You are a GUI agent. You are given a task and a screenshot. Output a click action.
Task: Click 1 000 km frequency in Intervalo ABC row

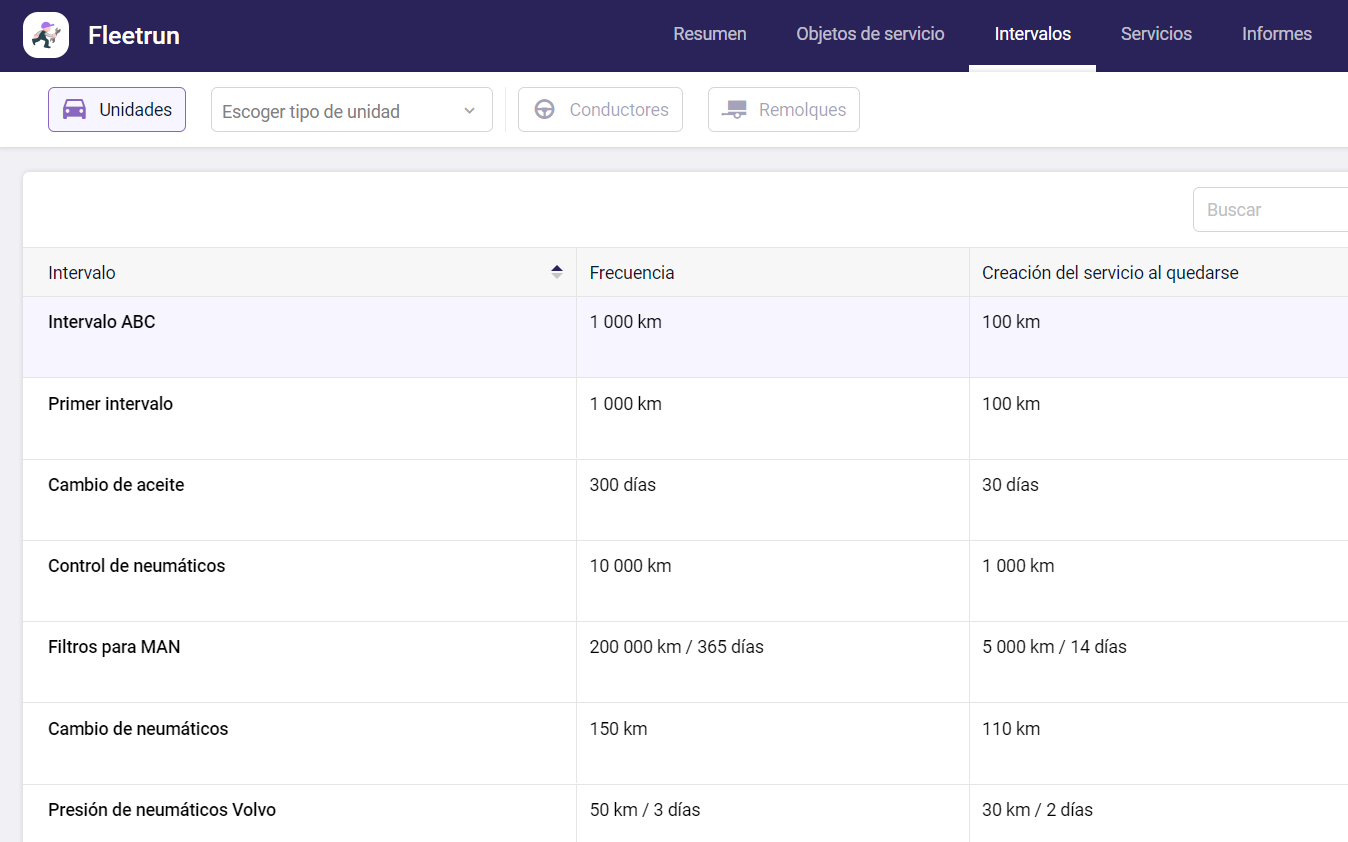[x=626, y=322]
